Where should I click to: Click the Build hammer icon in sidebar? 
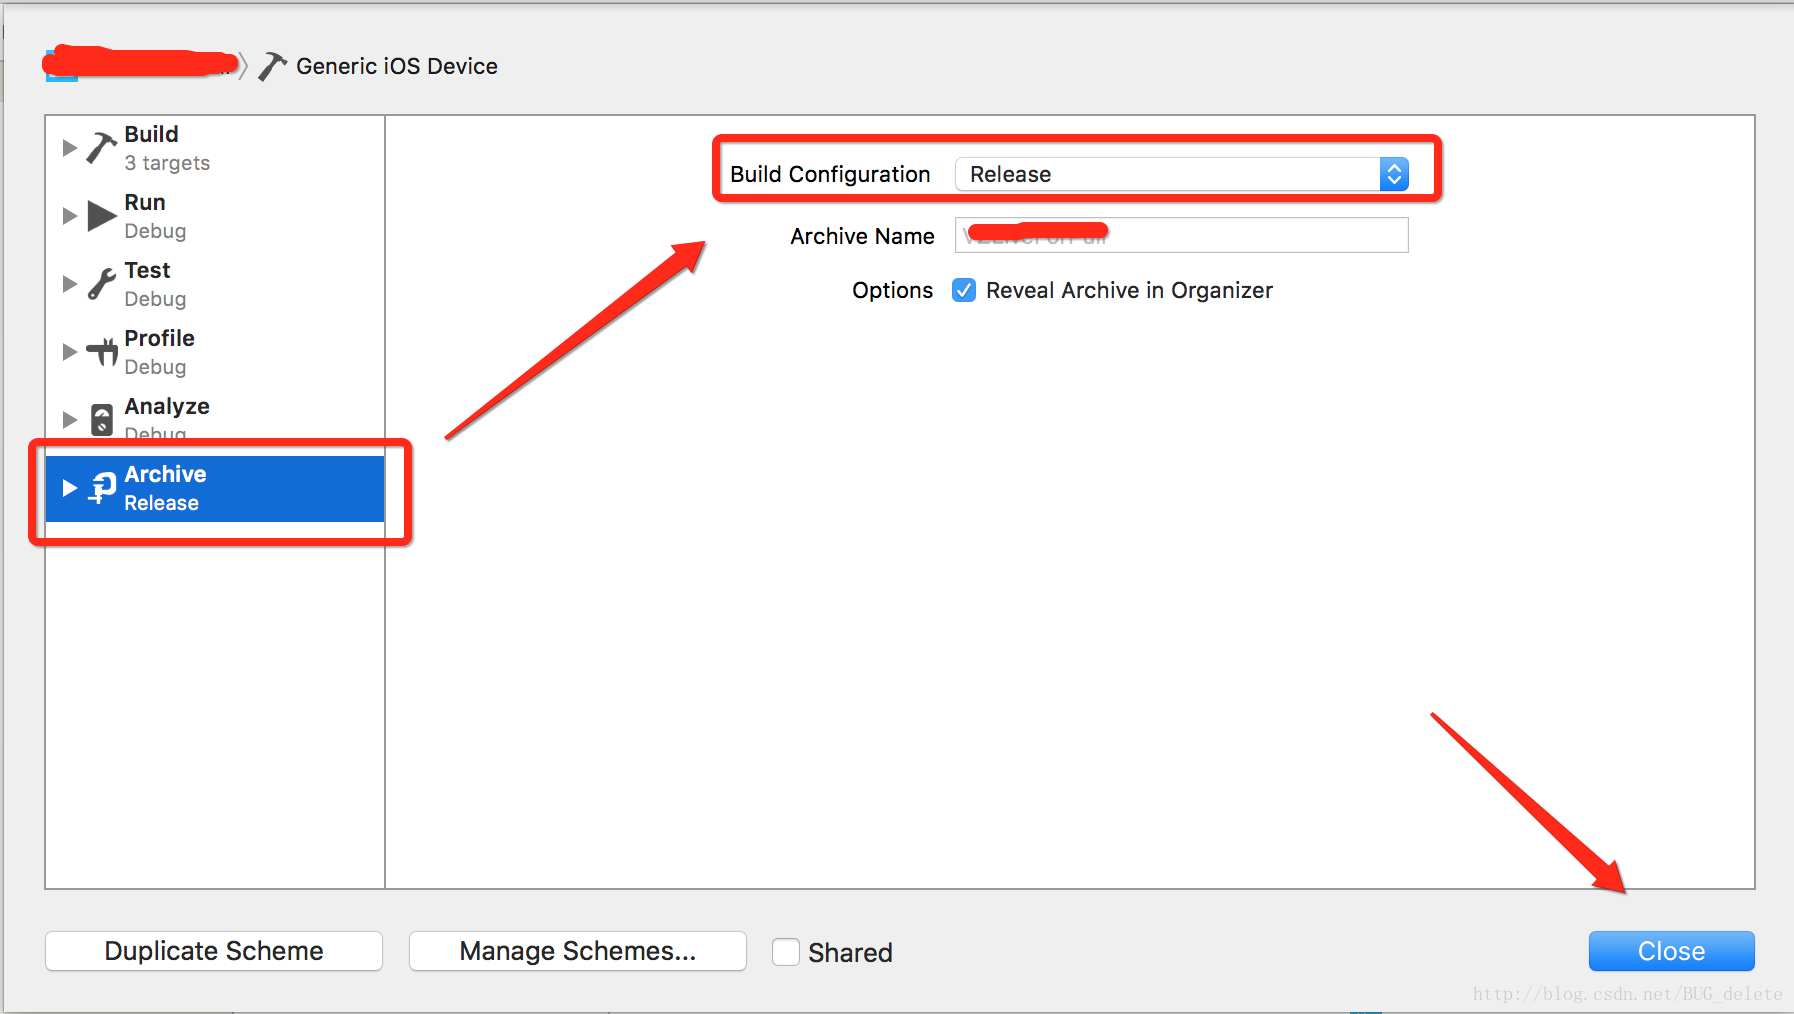pyautogui.click(x=101, y=147)
